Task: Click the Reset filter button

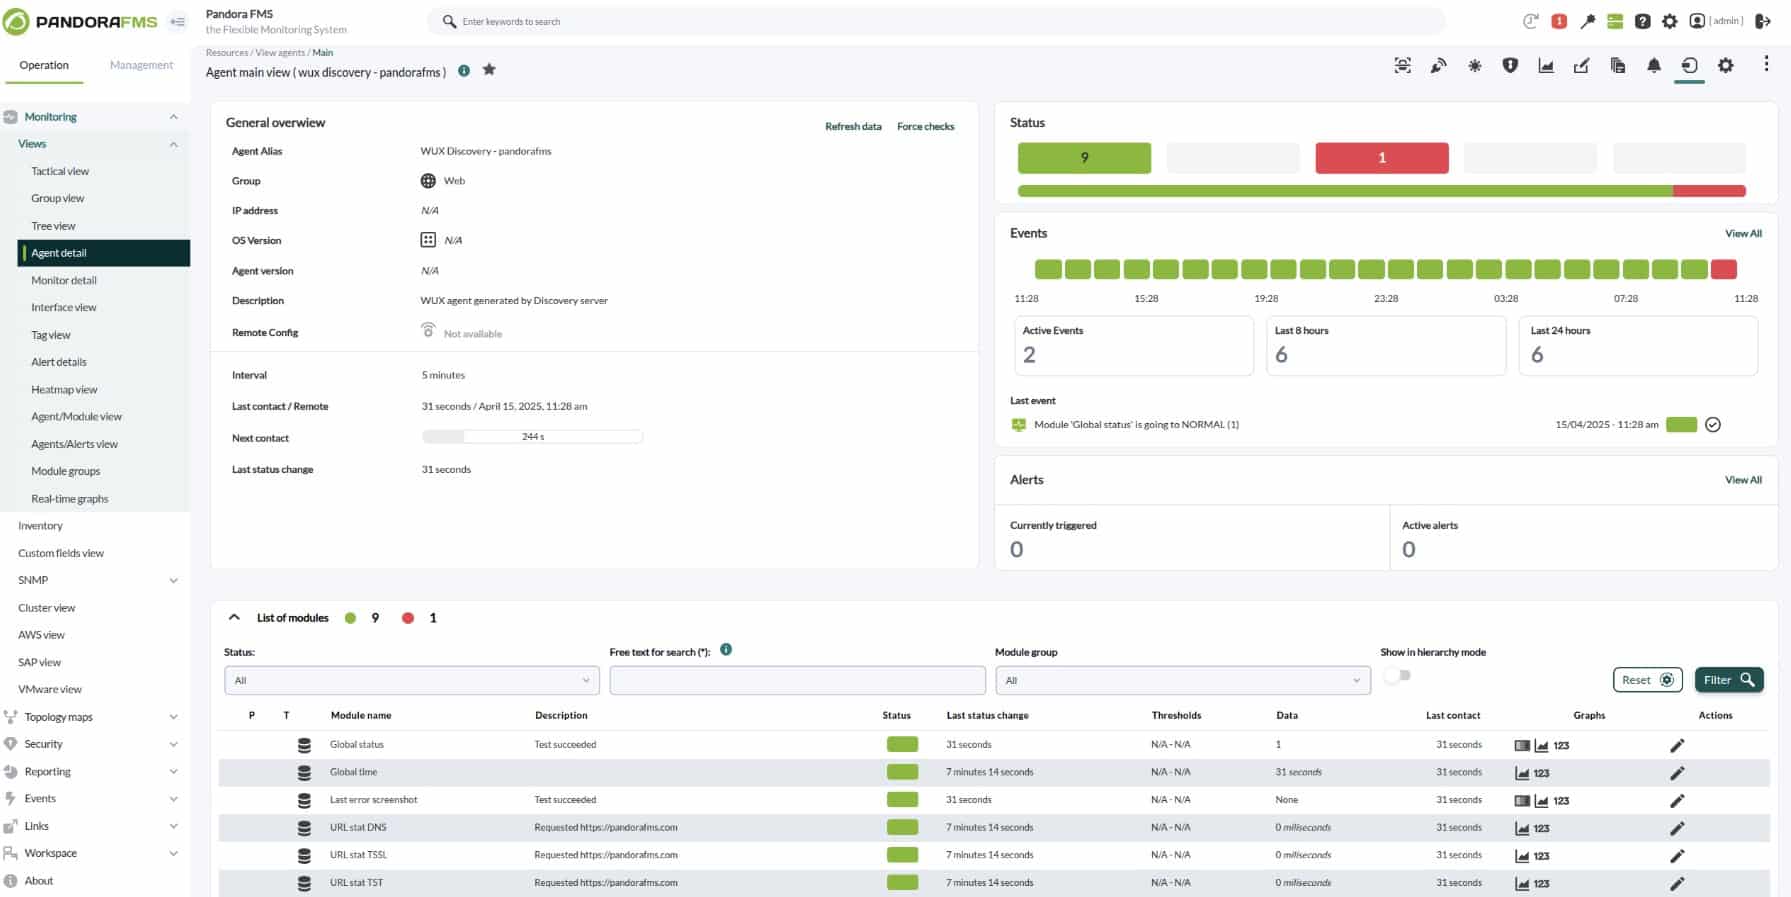Action: (x=1648, y=680)
